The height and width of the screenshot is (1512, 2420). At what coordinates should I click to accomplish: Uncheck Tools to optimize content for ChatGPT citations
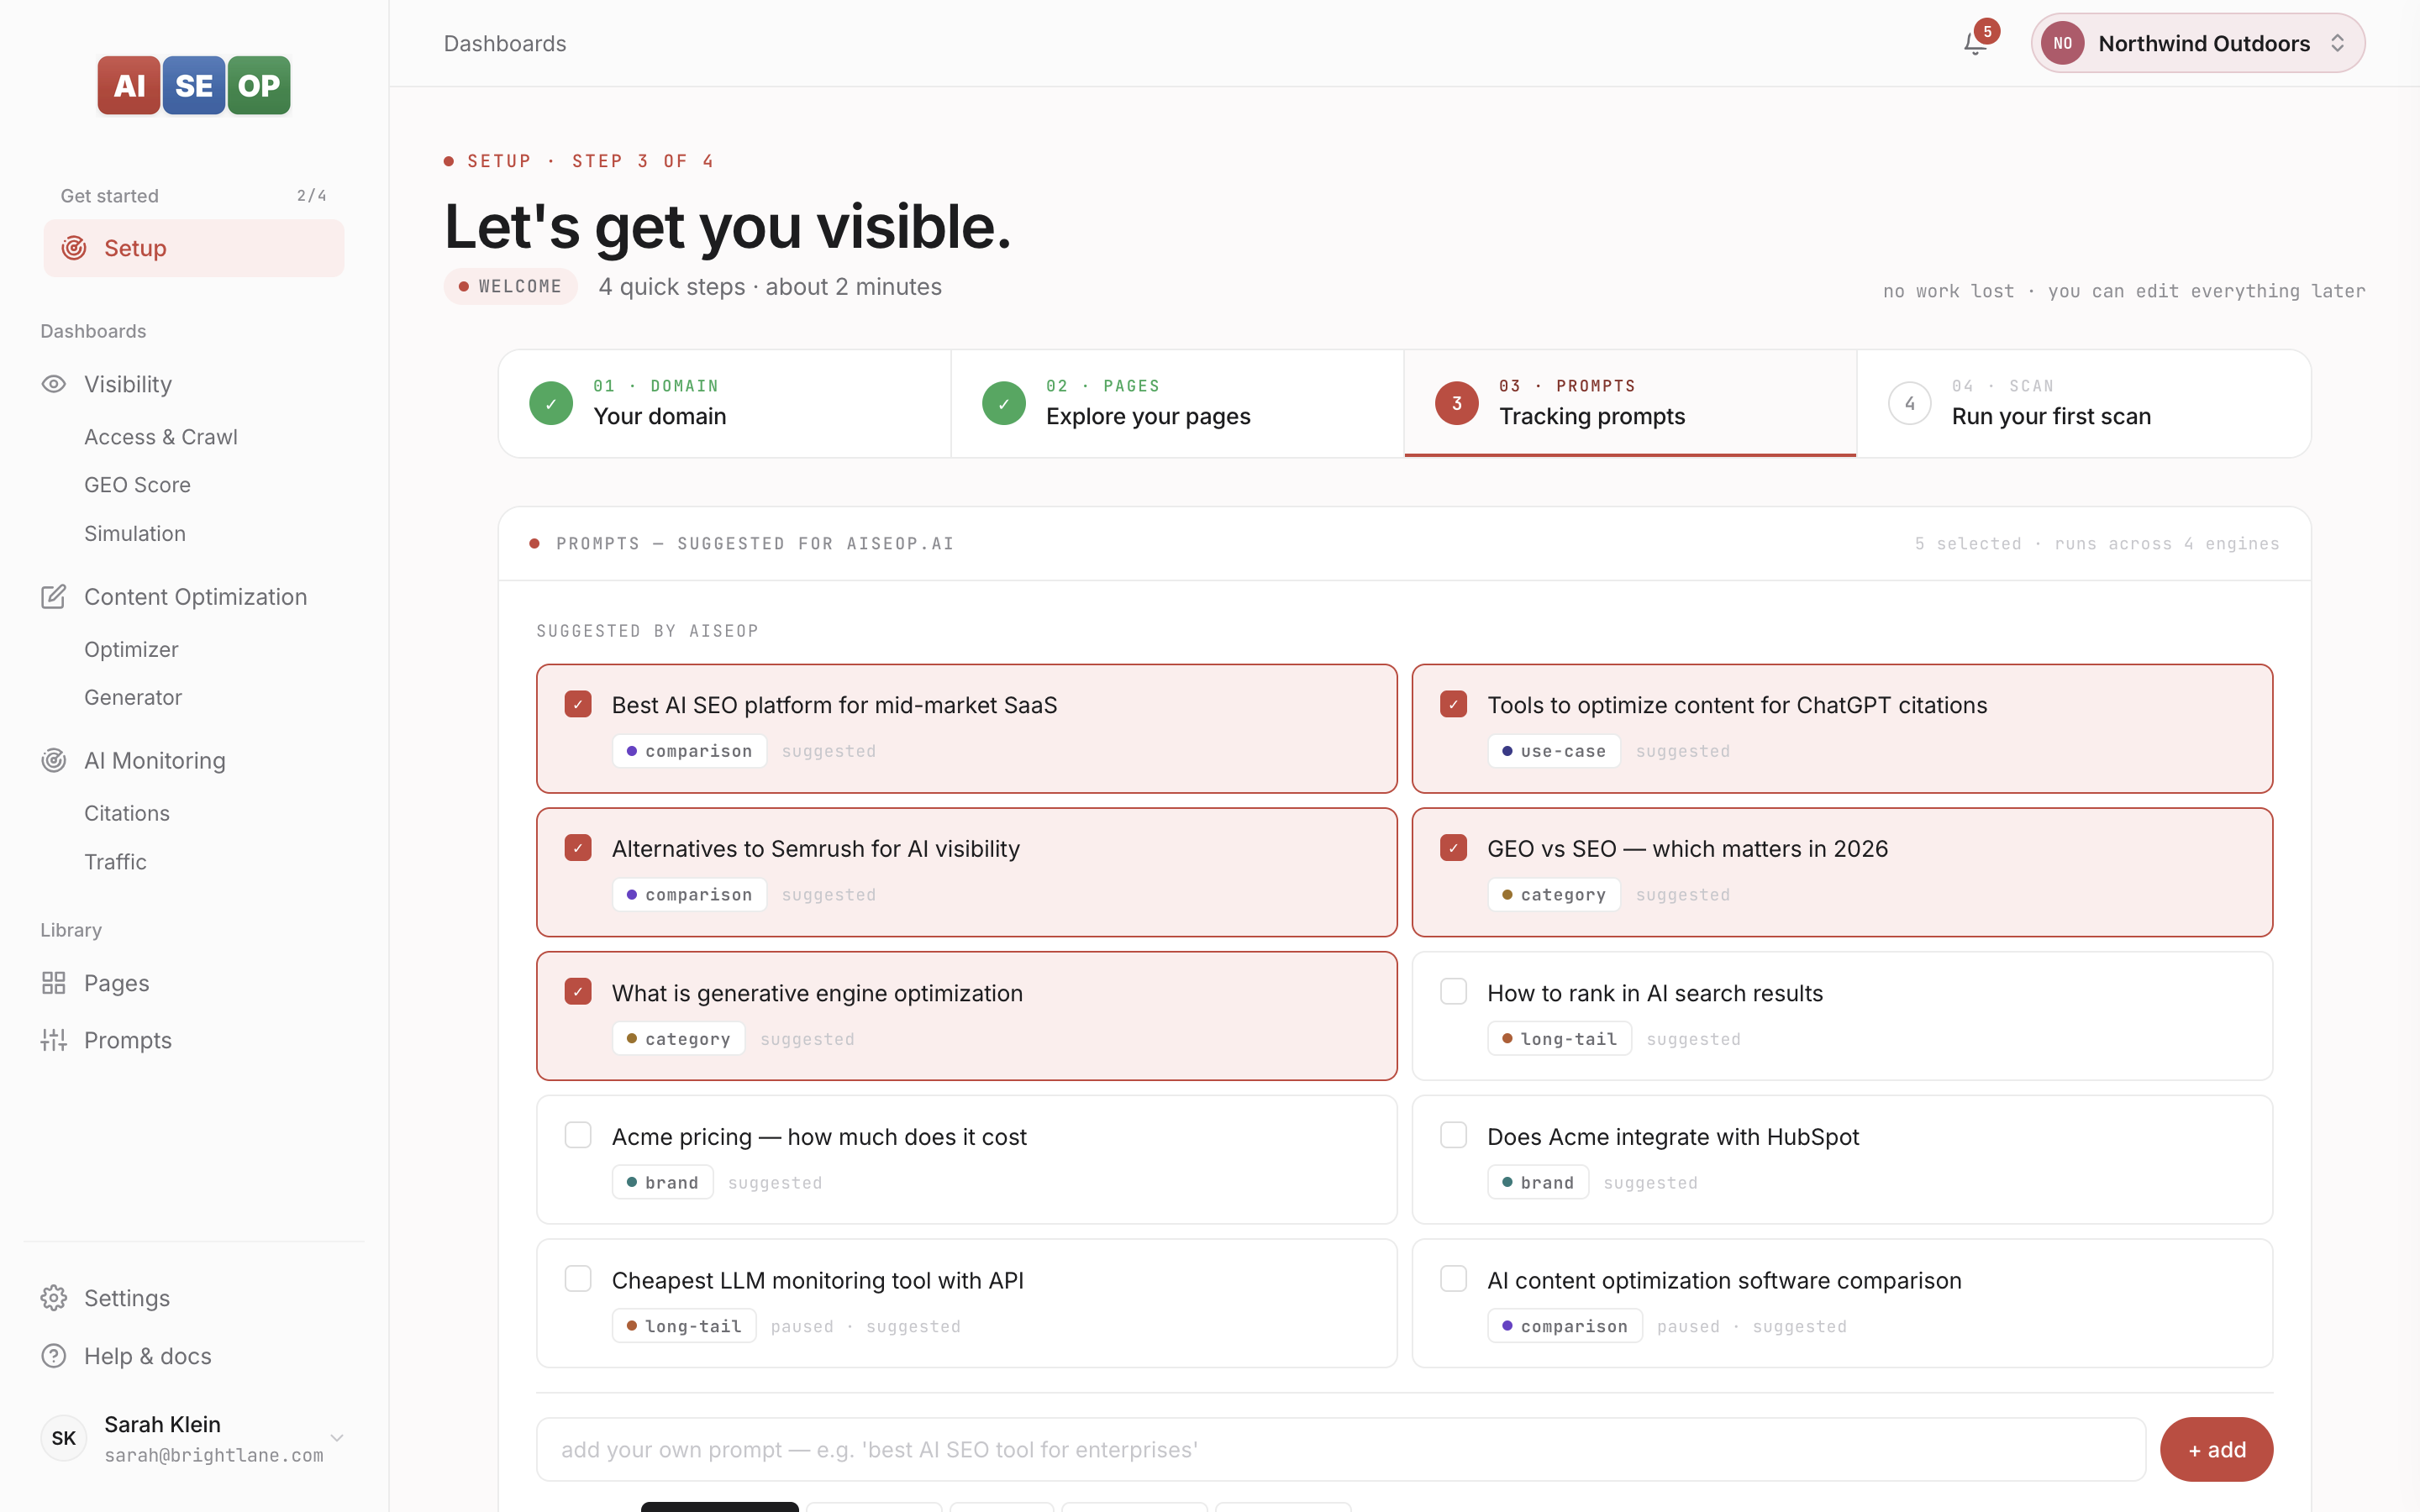coord(1454,704)
